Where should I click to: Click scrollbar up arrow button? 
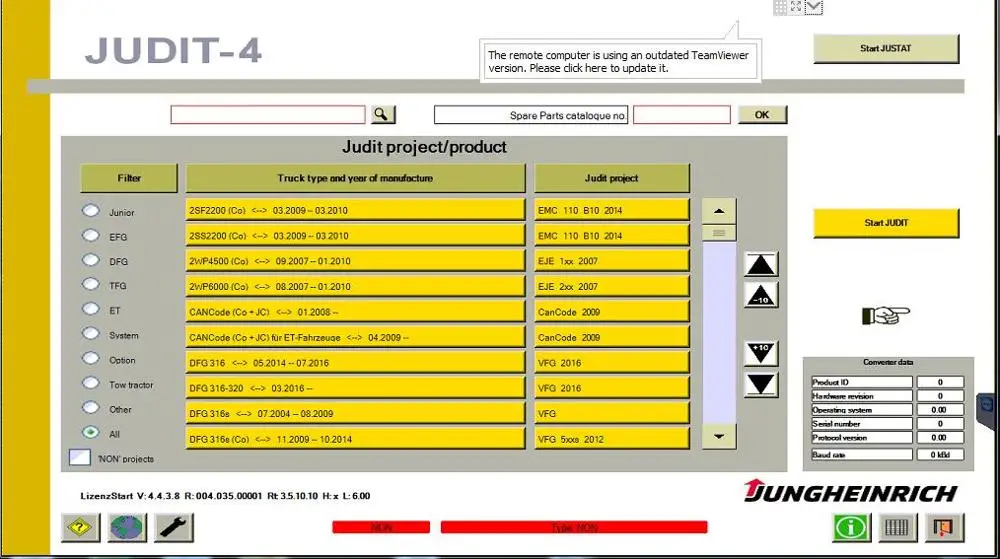coord(719,211)
